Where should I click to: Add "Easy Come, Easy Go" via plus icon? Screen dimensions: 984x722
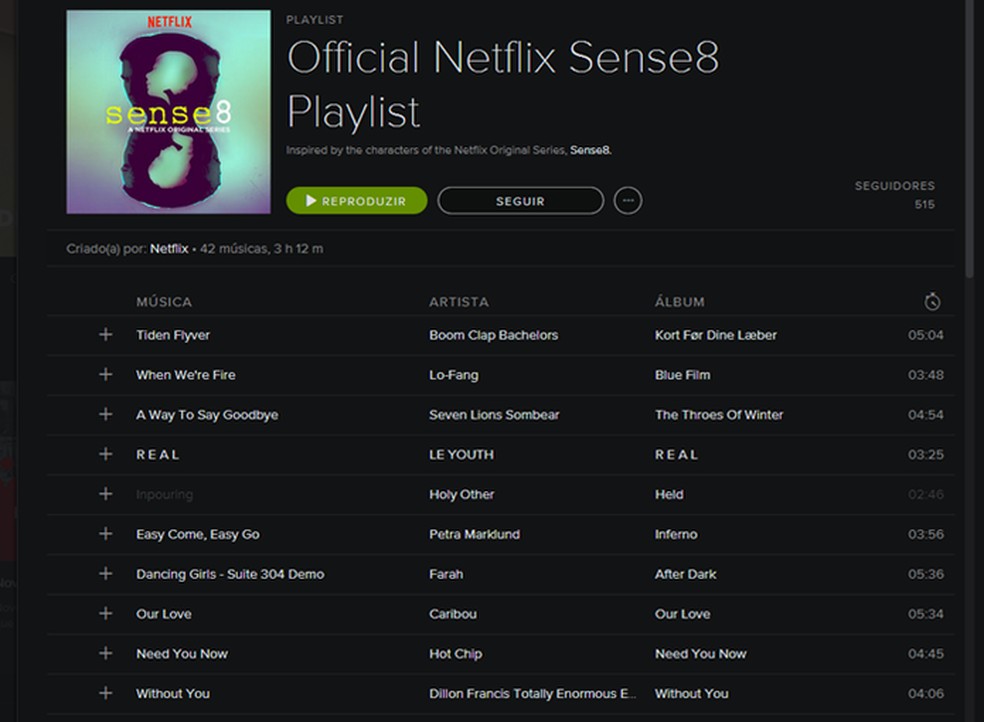[x=105, y=534]
